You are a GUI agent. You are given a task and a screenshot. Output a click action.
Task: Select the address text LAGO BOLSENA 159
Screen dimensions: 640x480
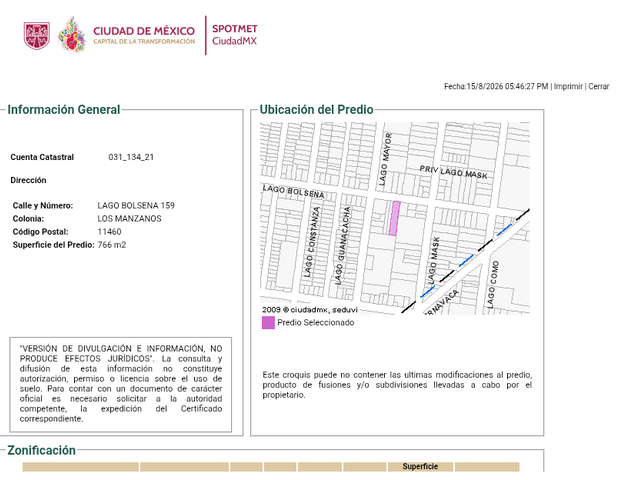[136, 205]
